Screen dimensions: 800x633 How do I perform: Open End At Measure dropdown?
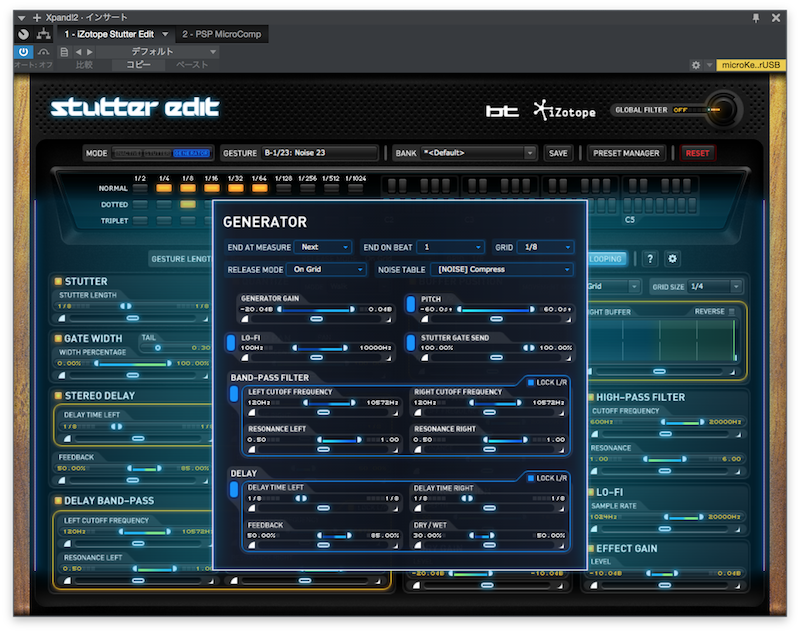323,247
